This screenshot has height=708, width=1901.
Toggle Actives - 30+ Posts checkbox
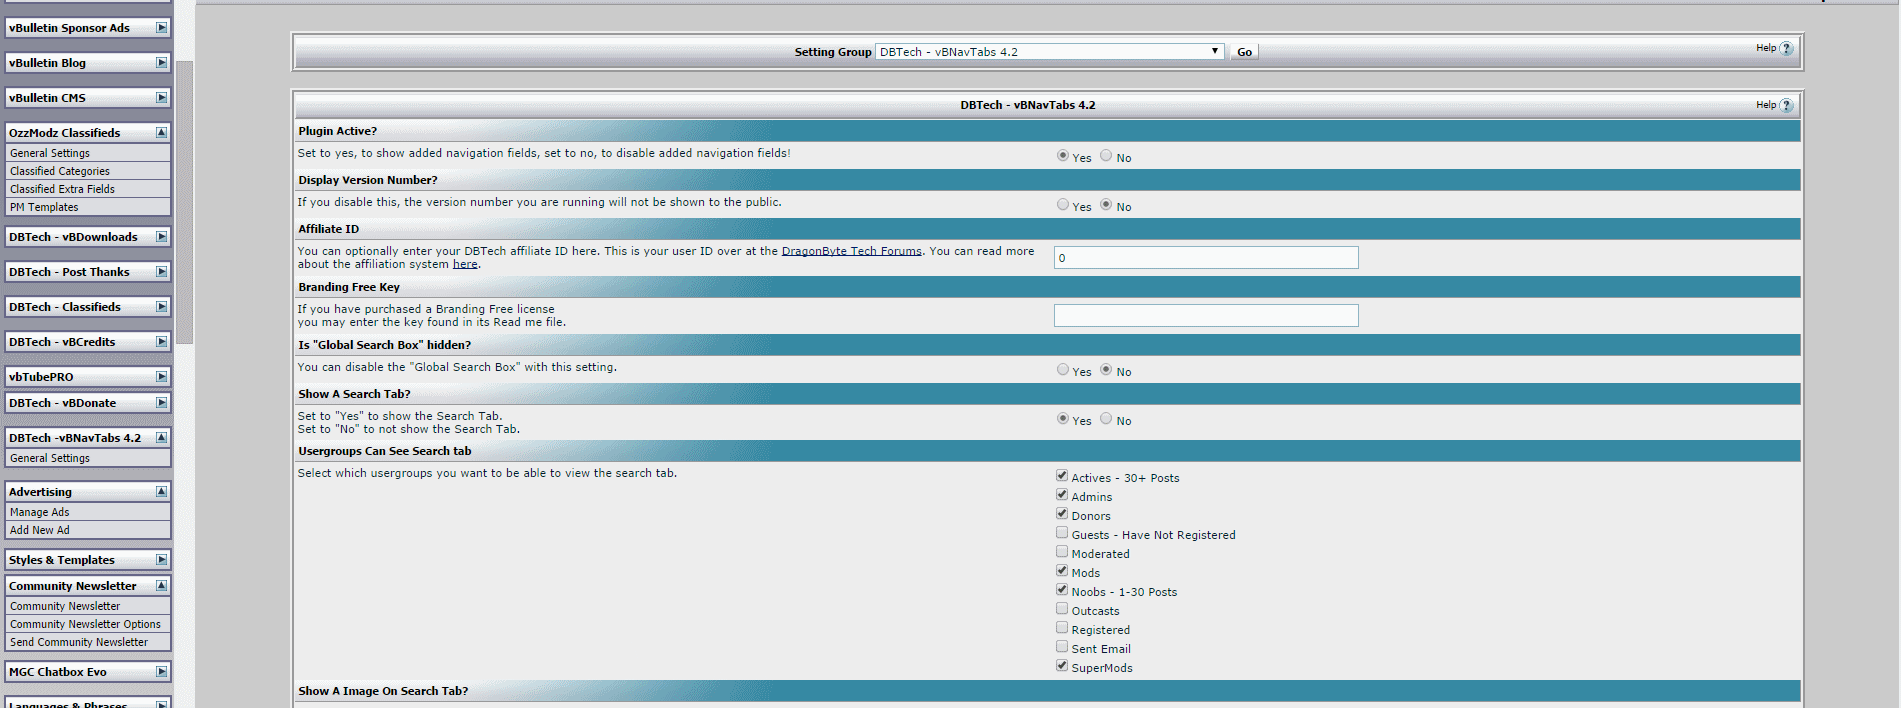click(1062, 476)
